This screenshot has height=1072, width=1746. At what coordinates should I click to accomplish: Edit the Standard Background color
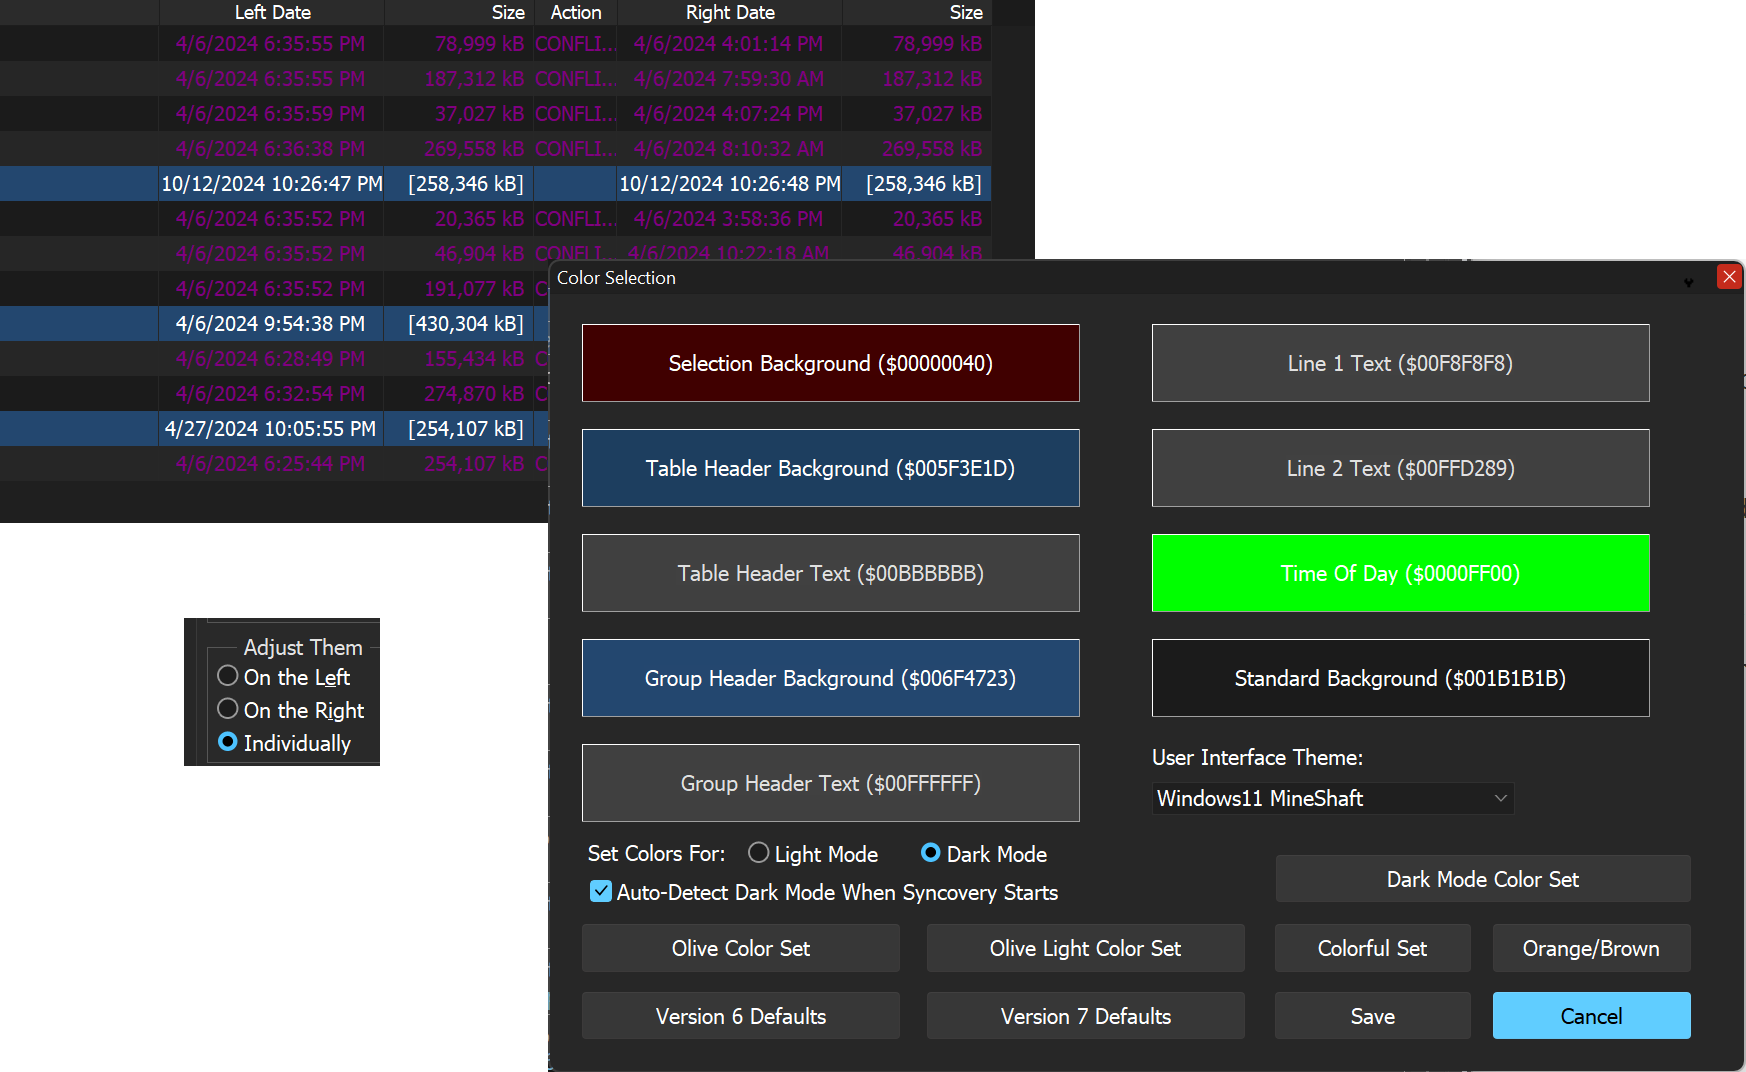[1400, 678]
